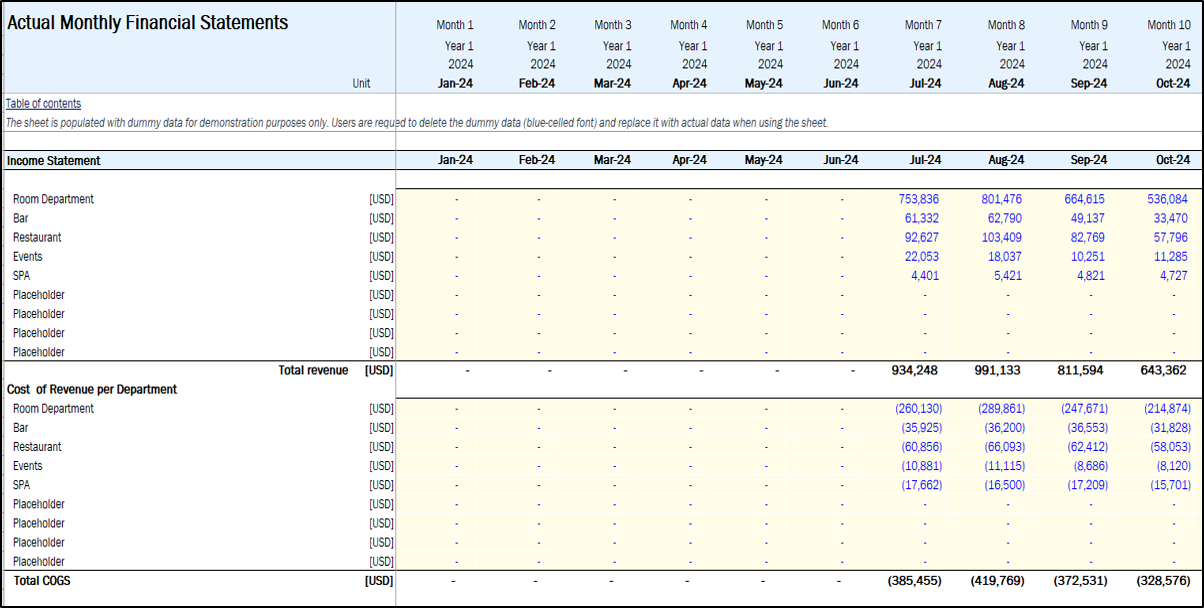This screenshot has width=1204, height=608.
Task: Select the Month 10 column header
Action: coord(1169,25)
